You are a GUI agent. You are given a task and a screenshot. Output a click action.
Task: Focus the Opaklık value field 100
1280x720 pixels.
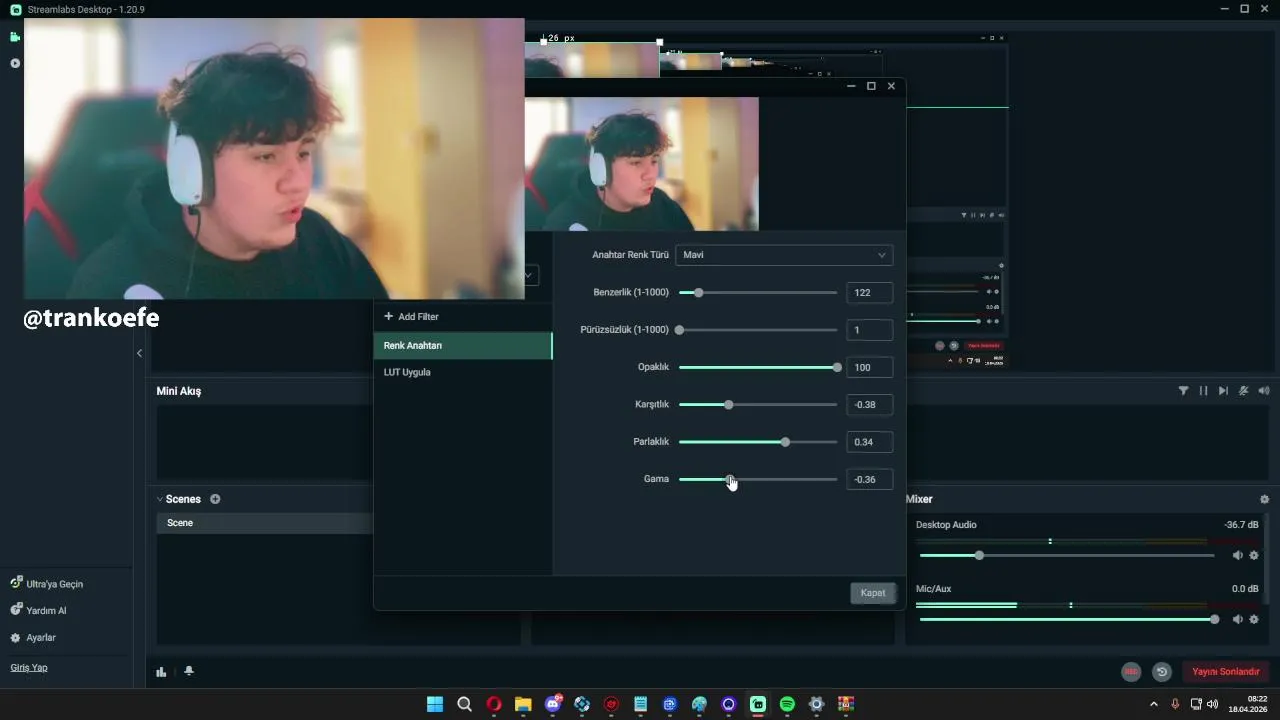(x=869, y=367)
